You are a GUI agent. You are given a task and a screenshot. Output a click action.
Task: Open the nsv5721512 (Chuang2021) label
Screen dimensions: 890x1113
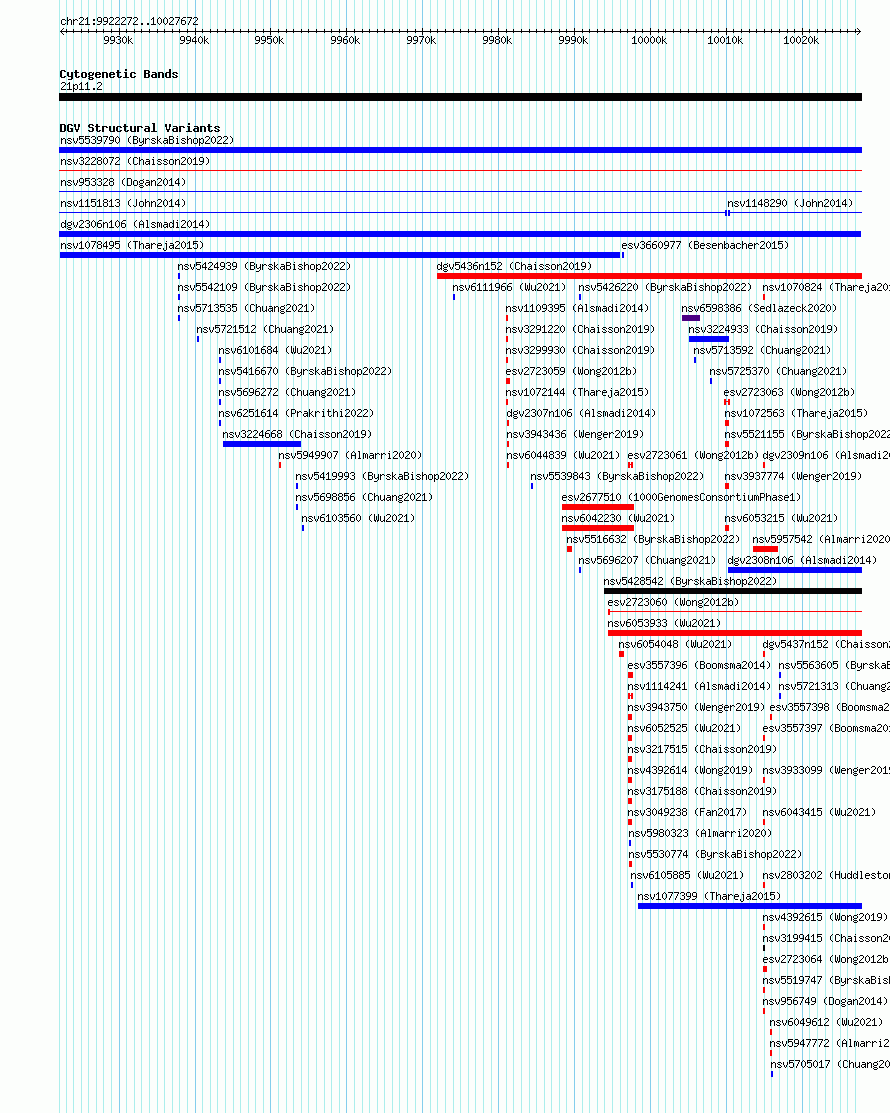pos(265,329)
